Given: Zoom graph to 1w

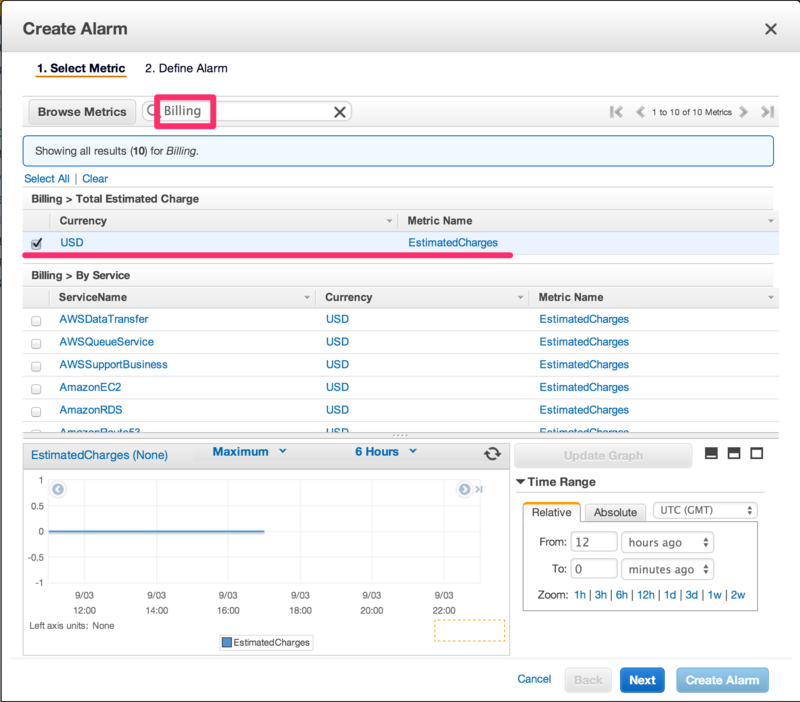Looking at the screenshot, I should click(x=714, y=595).
